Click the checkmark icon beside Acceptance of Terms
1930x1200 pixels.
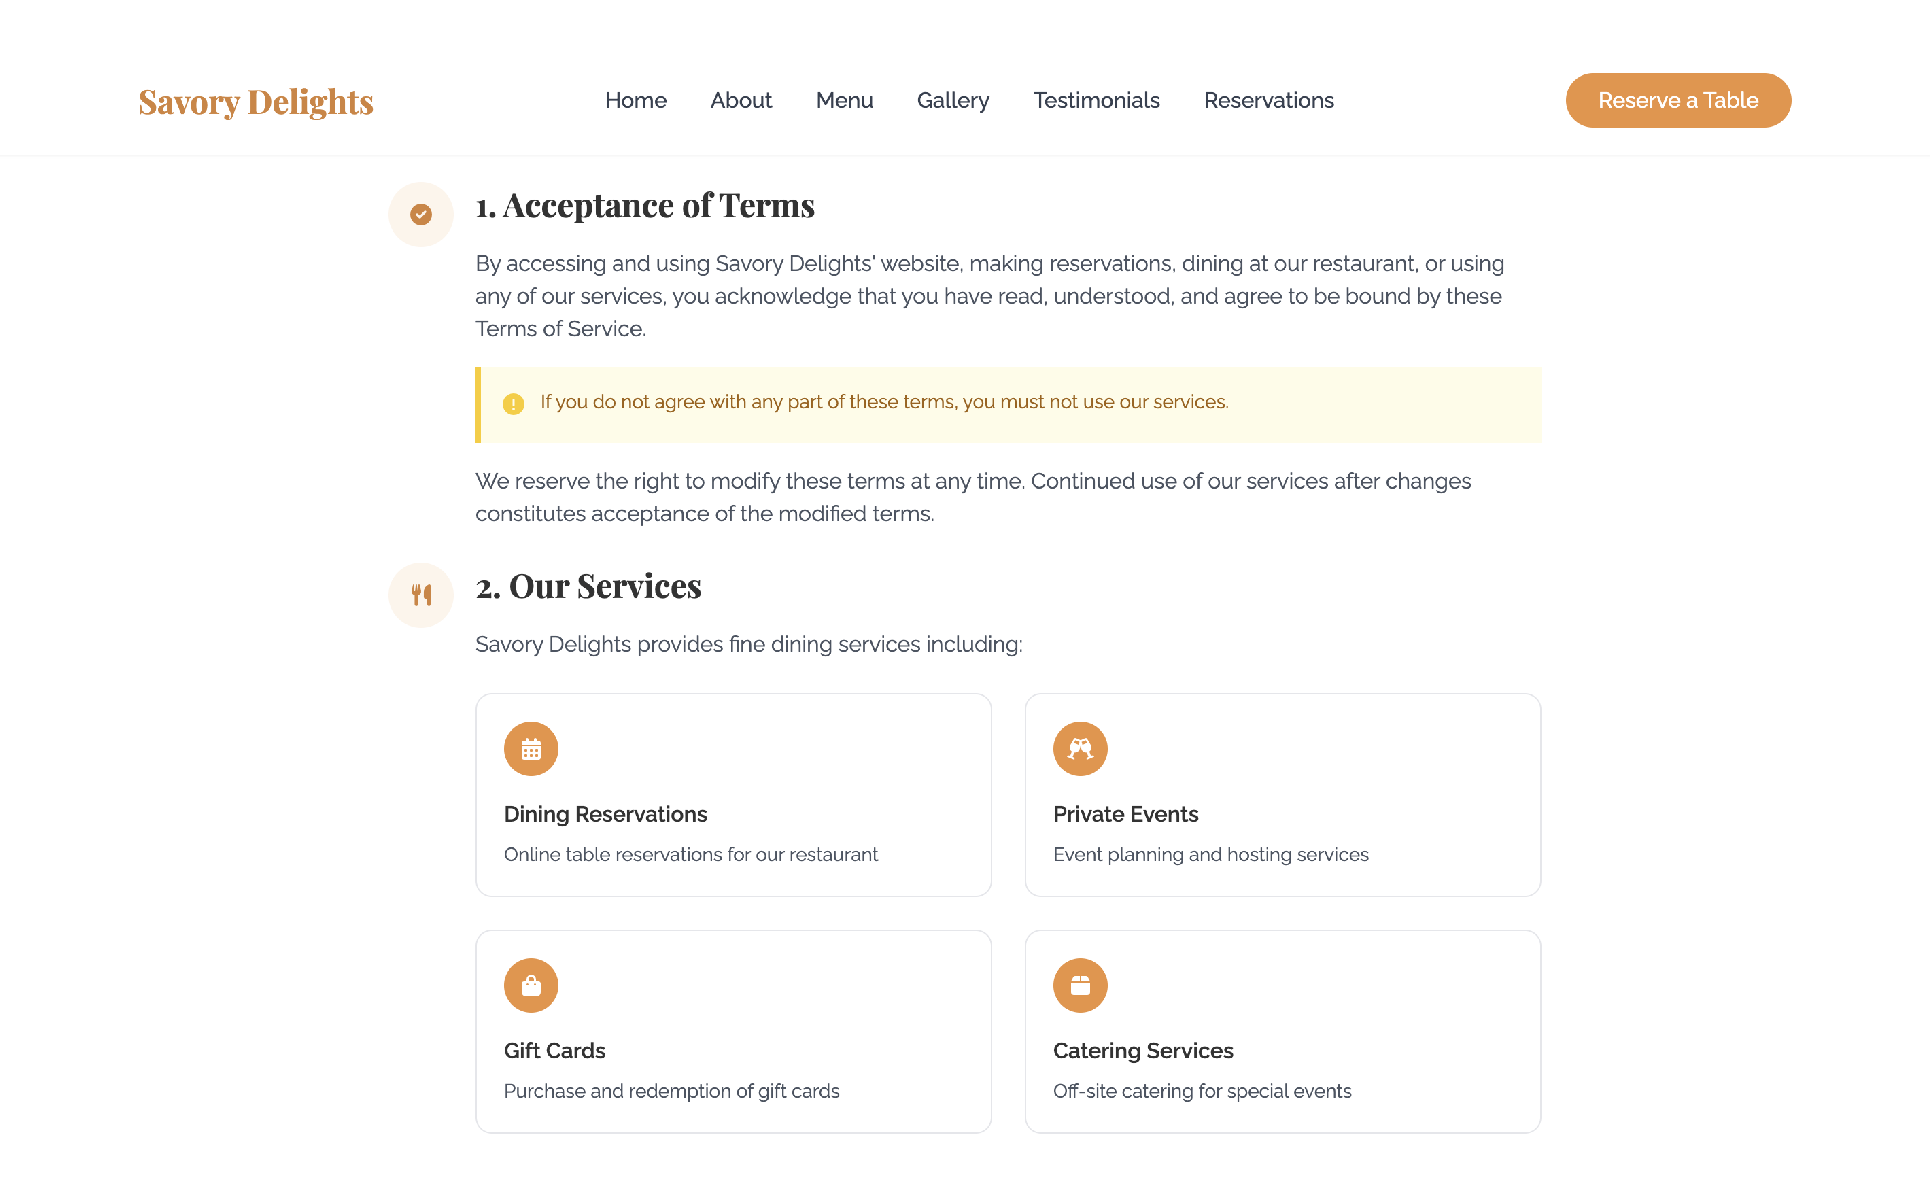[421, 214]
